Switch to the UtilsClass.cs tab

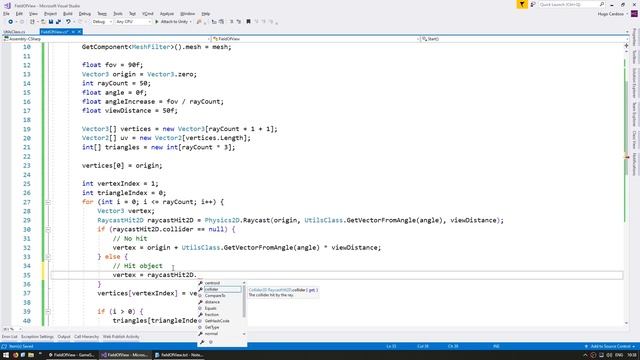[15, 32]
